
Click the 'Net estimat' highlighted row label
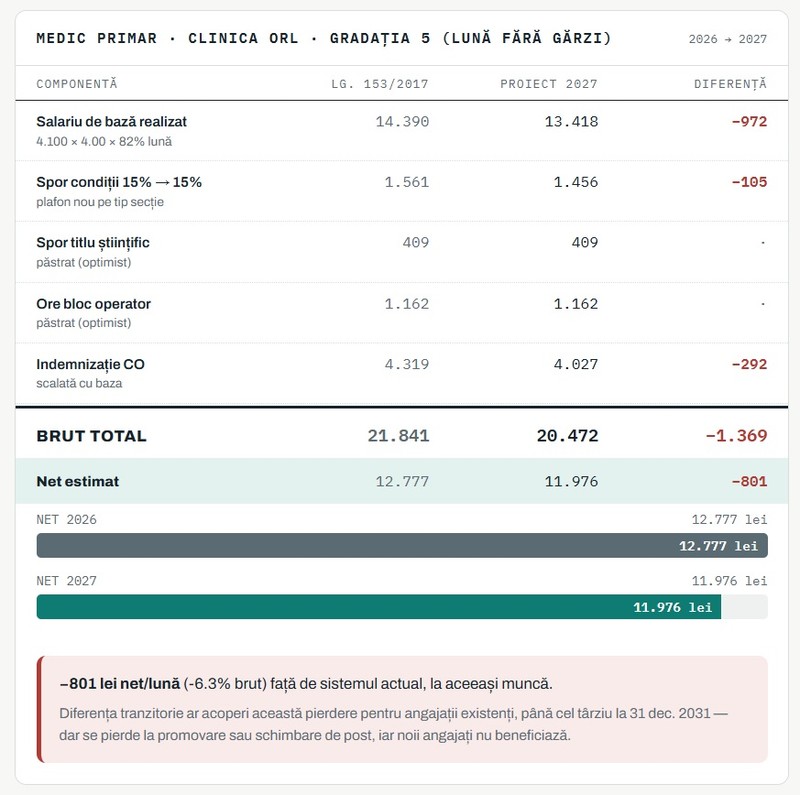pyautogui.click(x=78, y=481)
